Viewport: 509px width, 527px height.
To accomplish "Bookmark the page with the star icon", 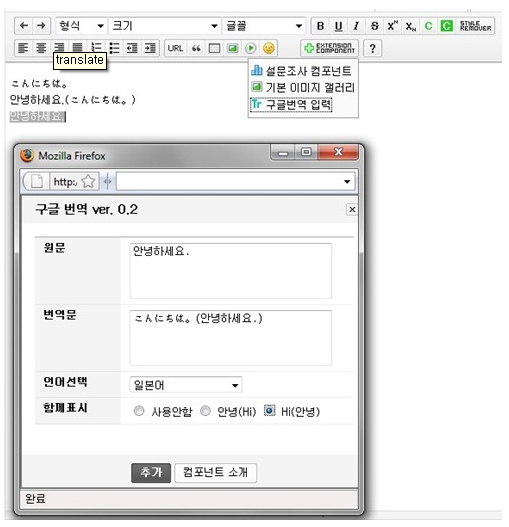I will click(88, 182).
